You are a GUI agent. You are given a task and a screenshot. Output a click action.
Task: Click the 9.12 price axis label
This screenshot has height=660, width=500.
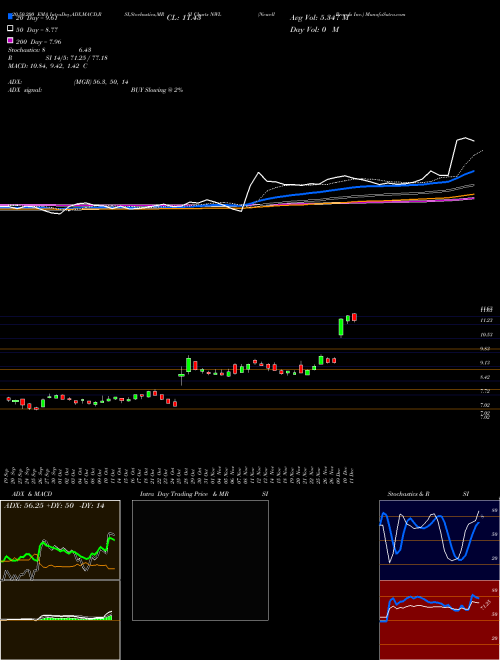(487, 362)
